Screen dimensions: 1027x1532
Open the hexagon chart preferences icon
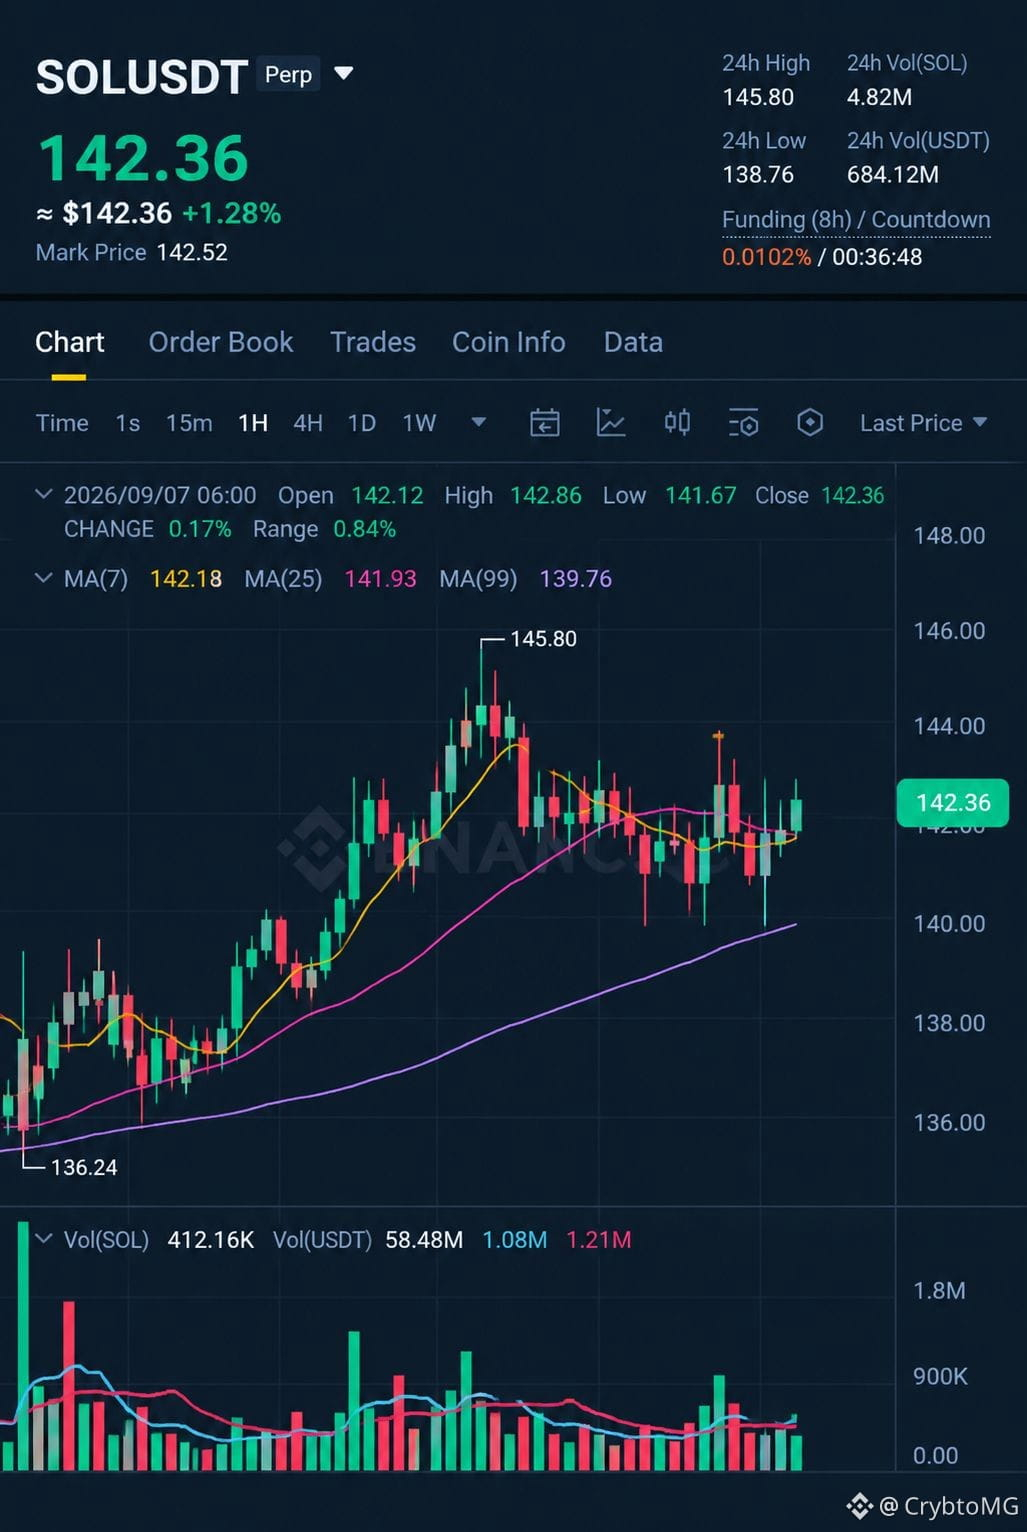810,422
